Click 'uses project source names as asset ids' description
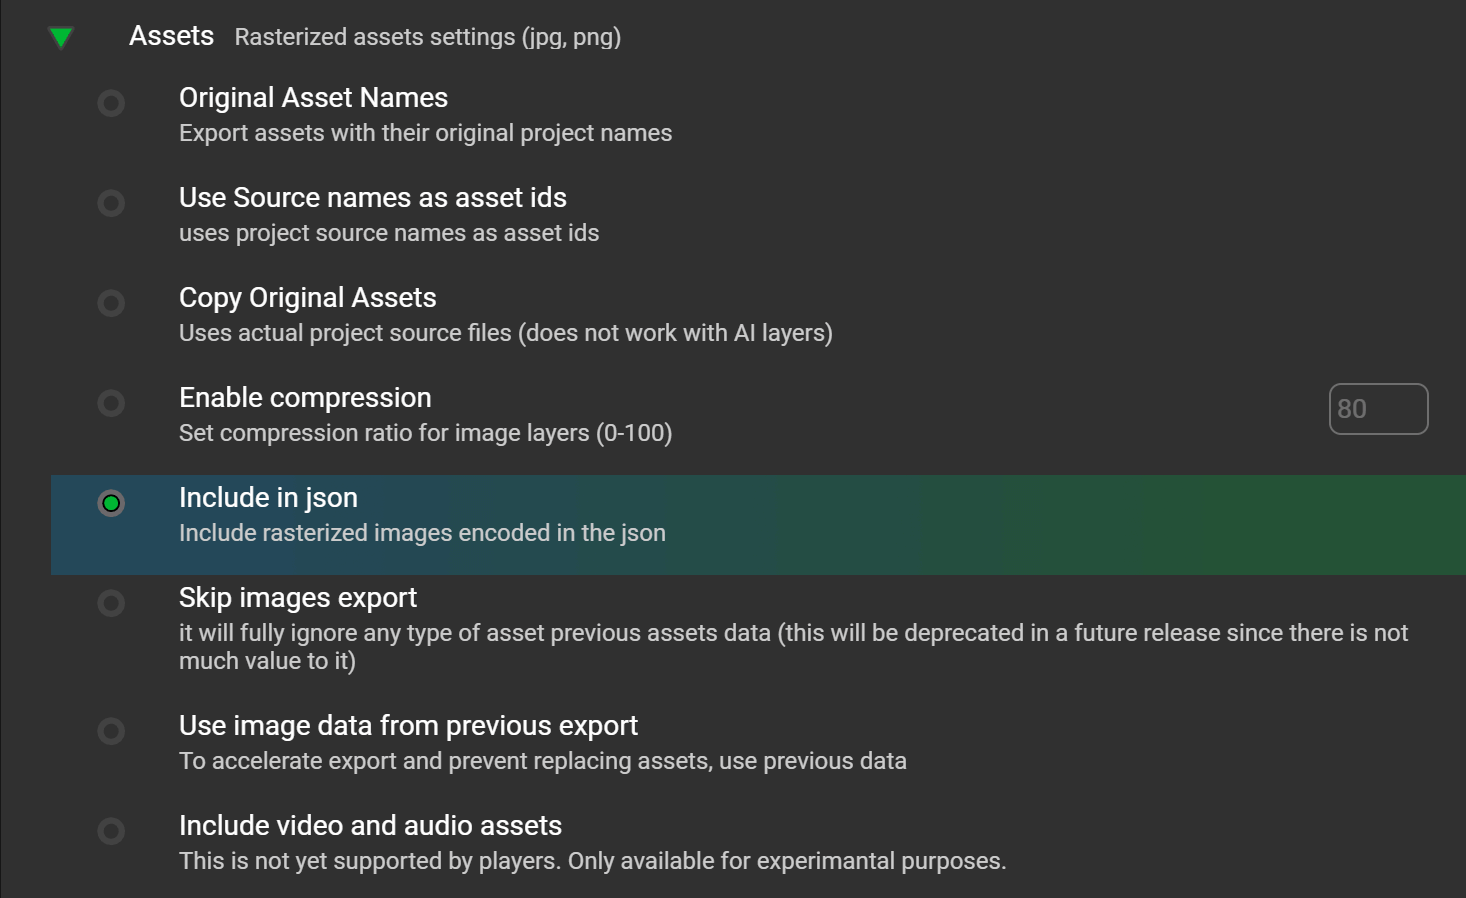This screenshot has height=898, width=1466. 389,233
